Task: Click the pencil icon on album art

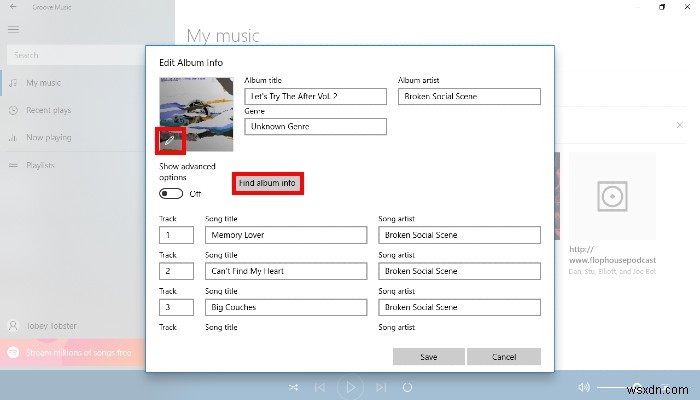Action: pyautogui.click(x=170, y=141)
